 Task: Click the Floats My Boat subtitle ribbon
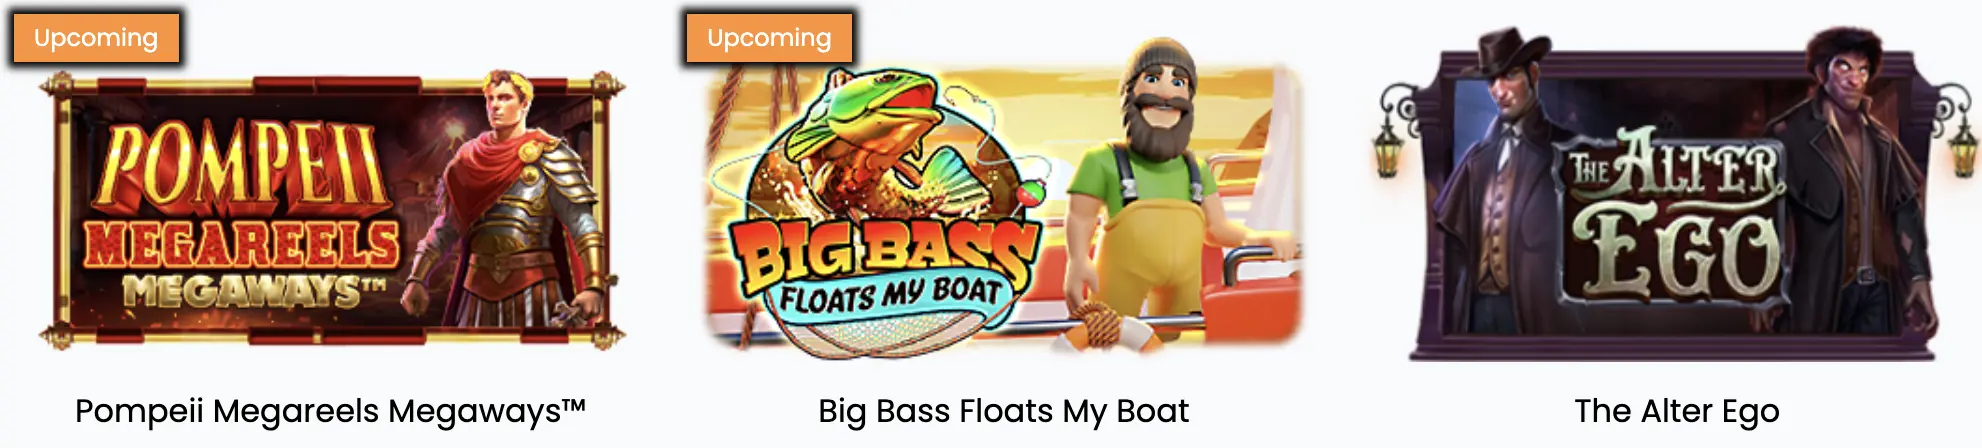coord(890,295)
